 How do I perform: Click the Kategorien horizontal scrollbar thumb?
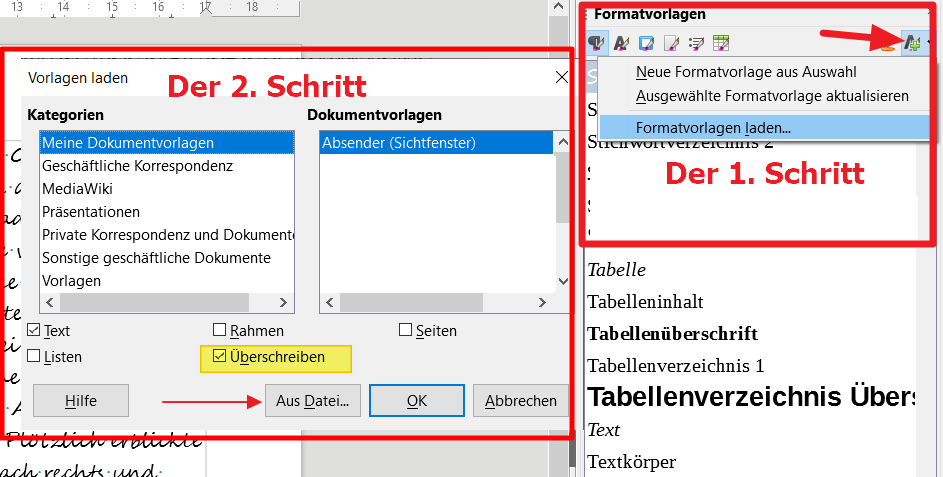coord(154,302)
